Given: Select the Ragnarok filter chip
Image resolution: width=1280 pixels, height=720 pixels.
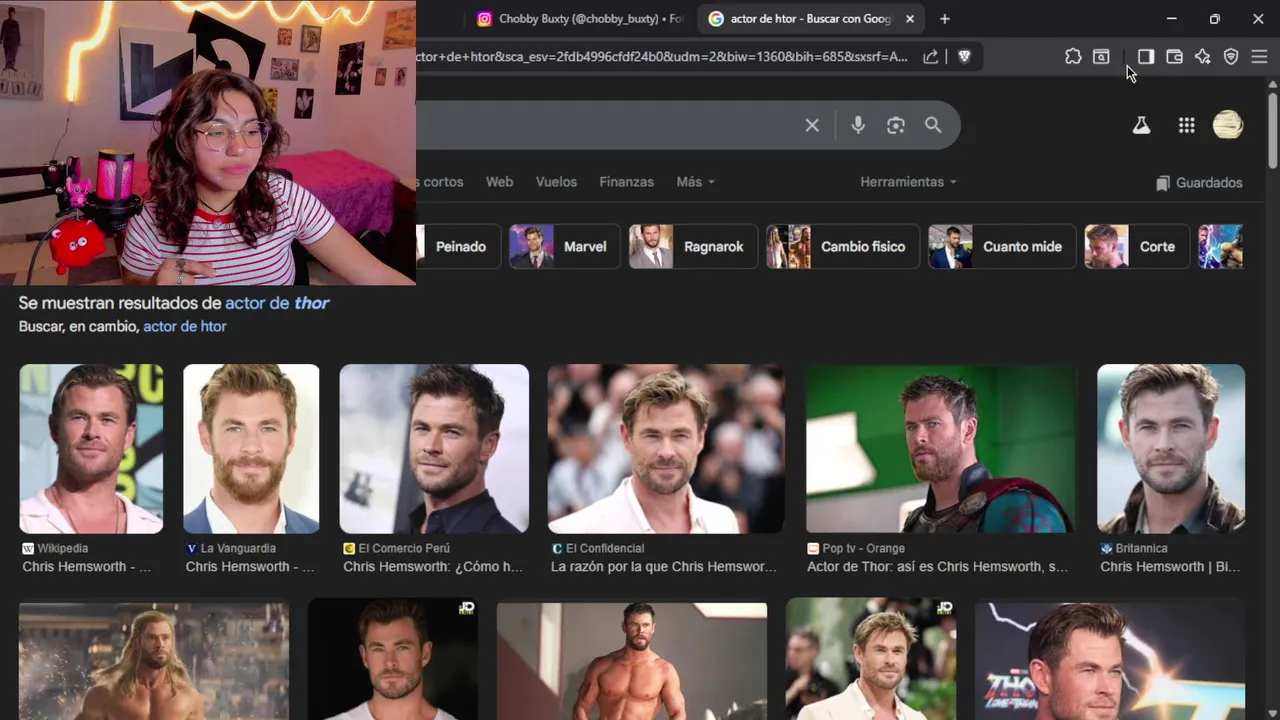Looking at the screenshot, I should (x=692, y=247).
